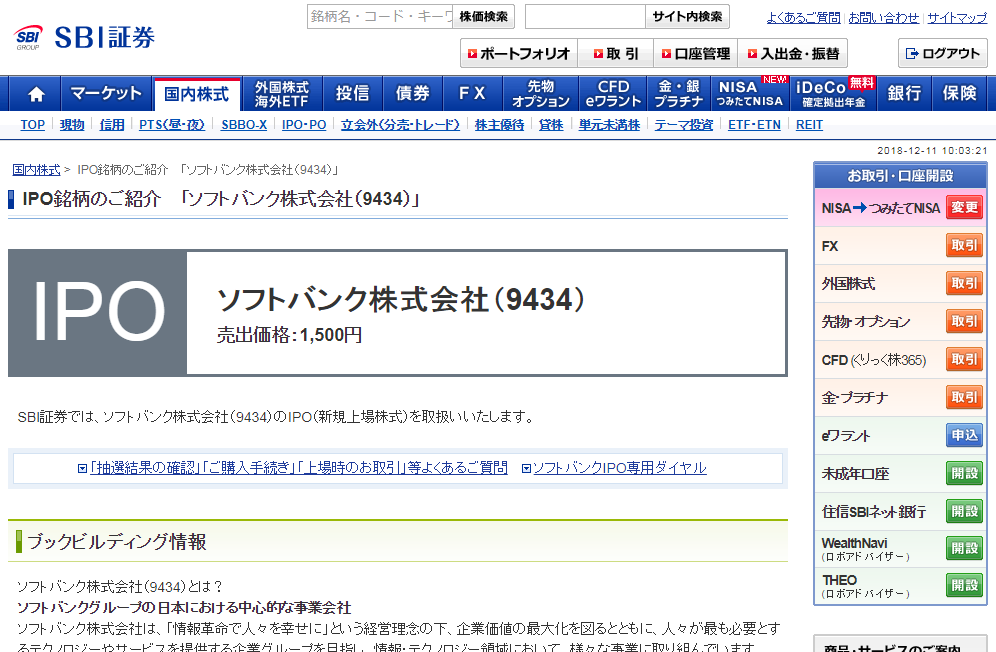The image size is (996, 652).
Task: Select the CFD eワラント tab
Action: 613,94
